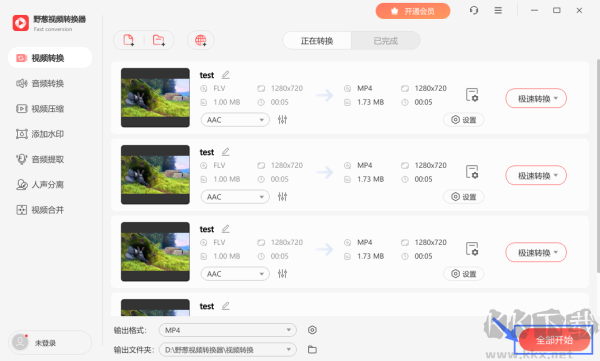Click the add file icon
Image resolution: width=600 pixels, height=361 pixels.
click(x=129, y=40)
